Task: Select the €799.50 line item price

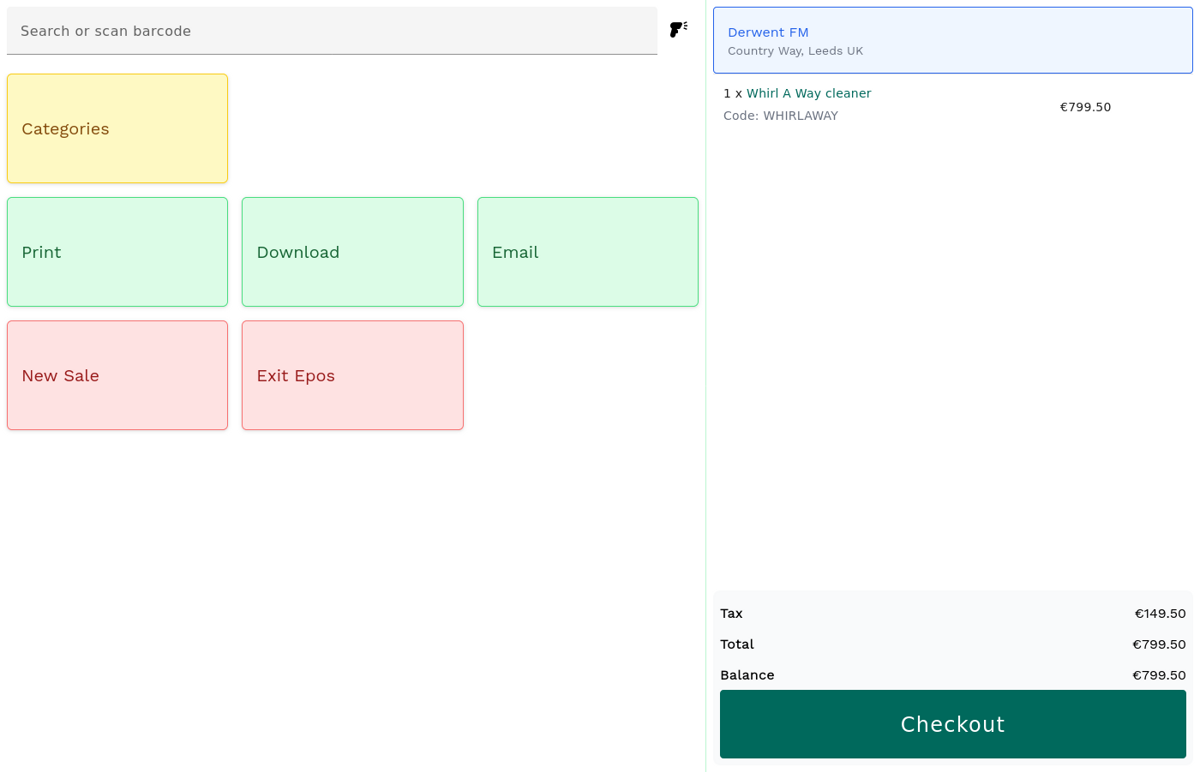Action: (x=1085, y=107)
